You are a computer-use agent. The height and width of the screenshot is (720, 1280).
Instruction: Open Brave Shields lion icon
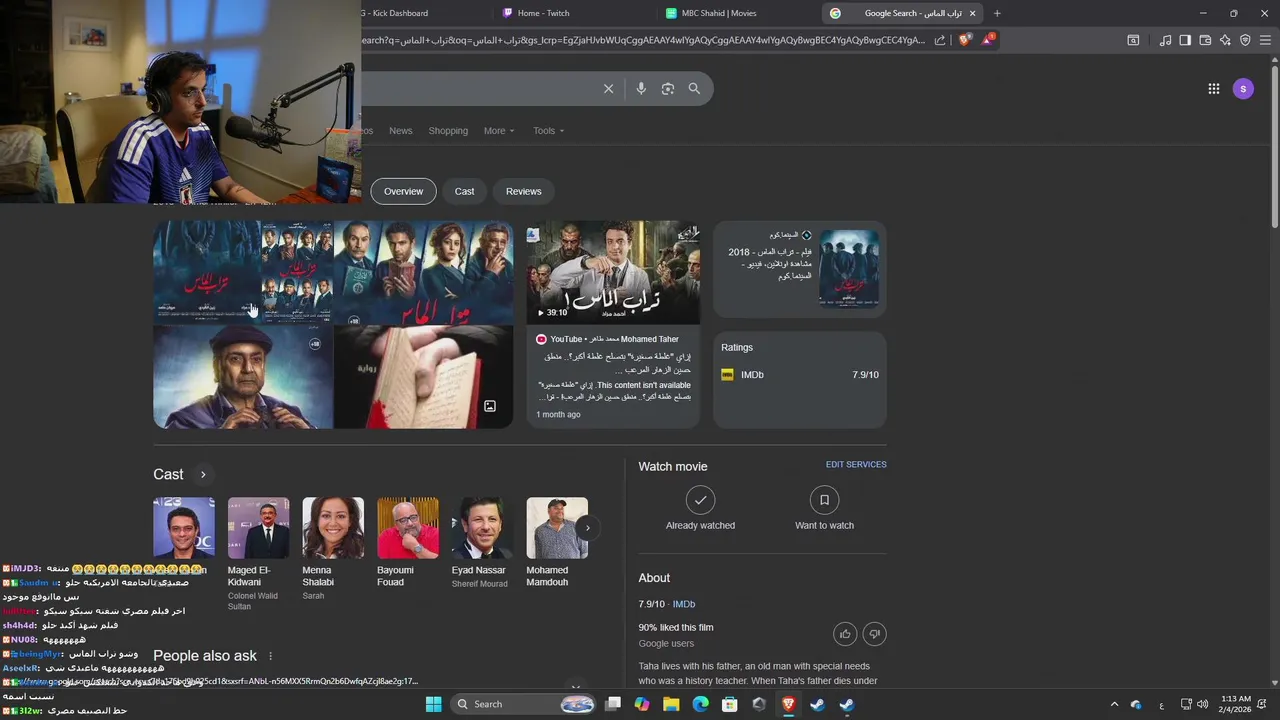tap(964, 40)
